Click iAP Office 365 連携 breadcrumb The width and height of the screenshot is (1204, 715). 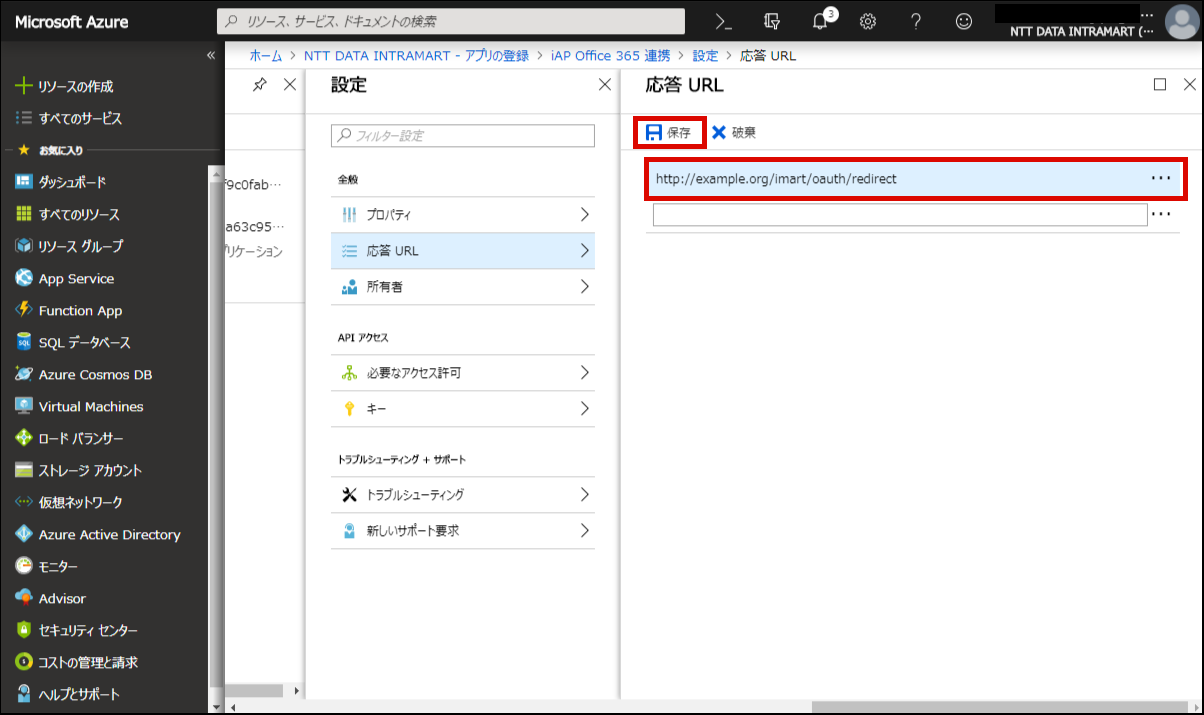(611, 55)
